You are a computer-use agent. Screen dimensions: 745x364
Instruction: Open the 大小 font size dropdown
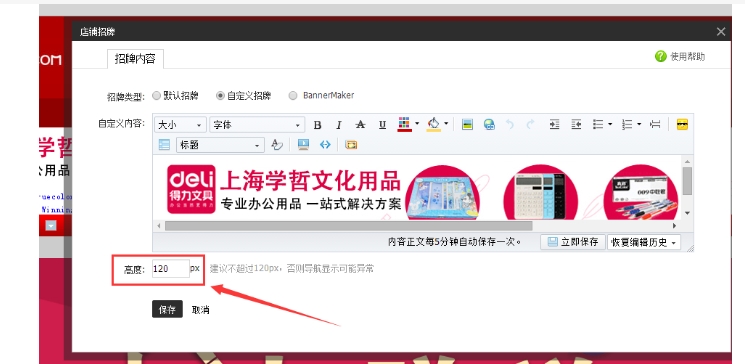[x=181, y=125]
